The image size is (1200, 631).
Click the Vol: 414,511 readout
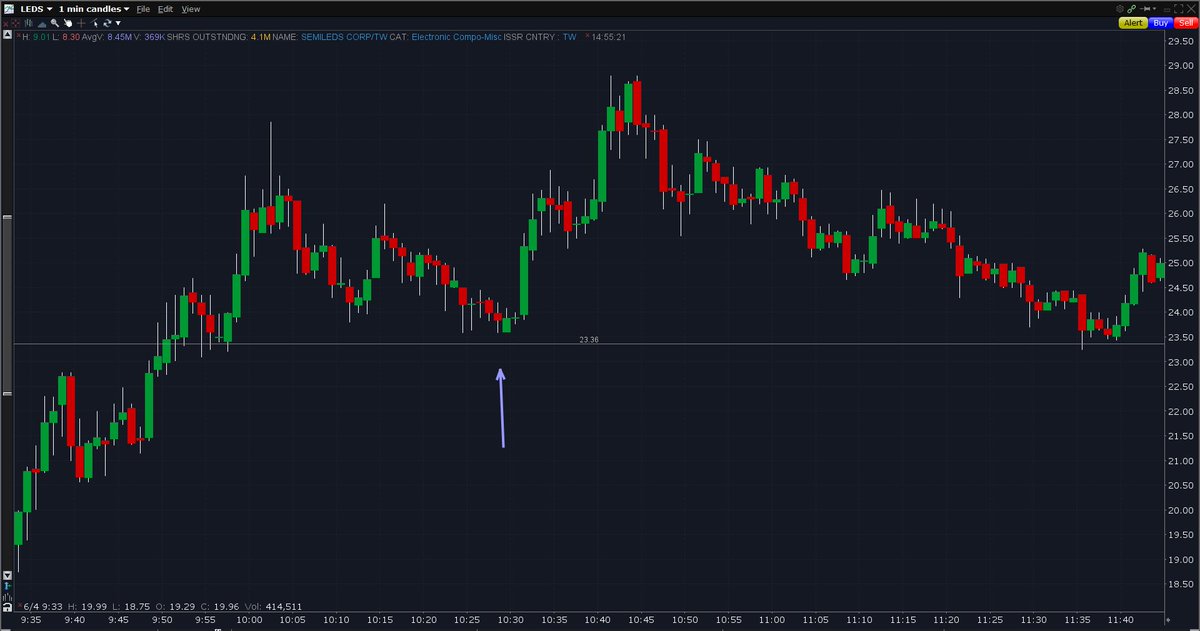(x=273, y=606)
